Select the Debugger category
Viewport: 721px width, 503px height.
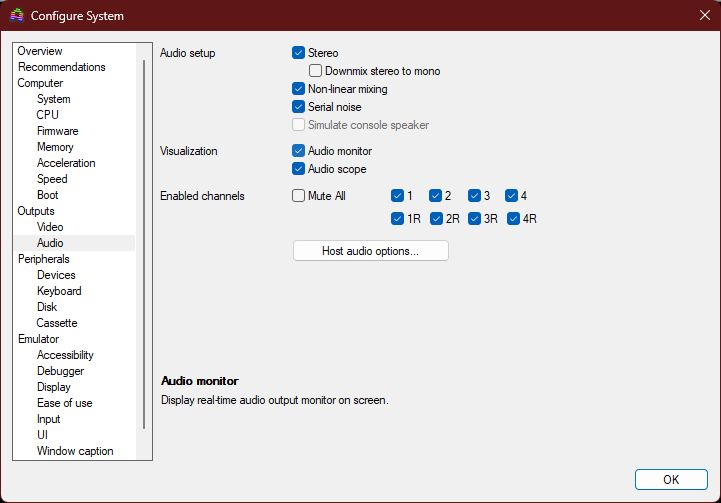60,371
